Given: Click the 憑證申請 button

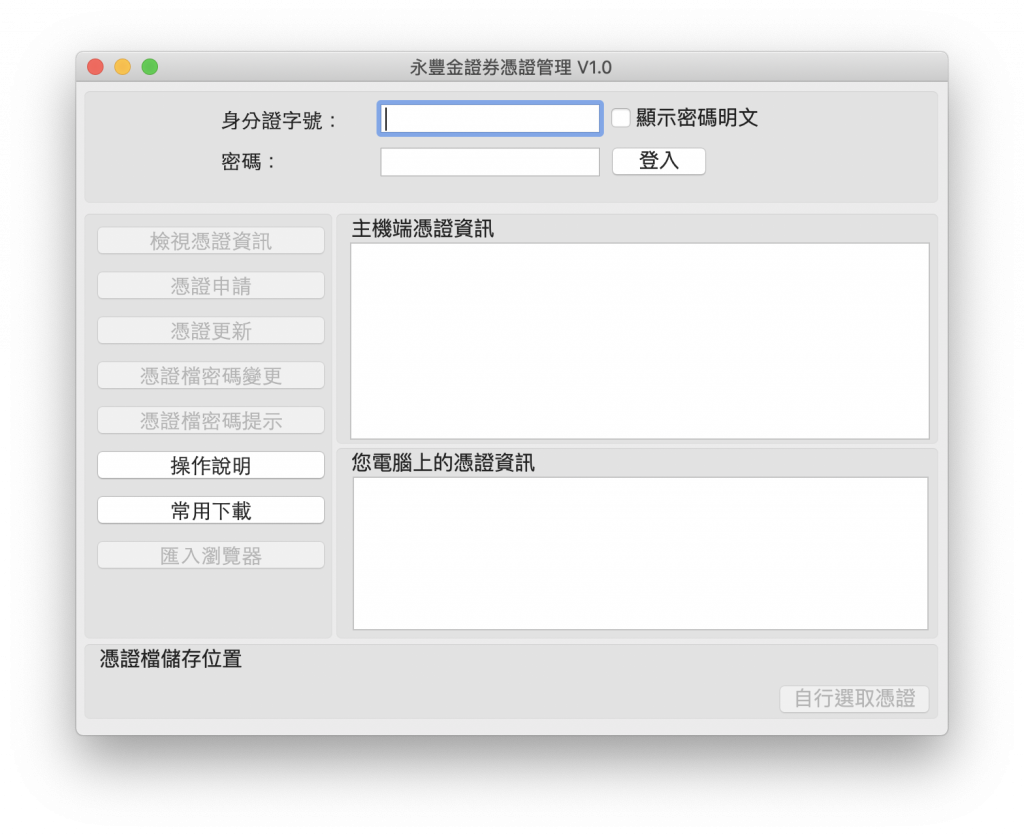Looking at the screenshot, I should 211,286.
